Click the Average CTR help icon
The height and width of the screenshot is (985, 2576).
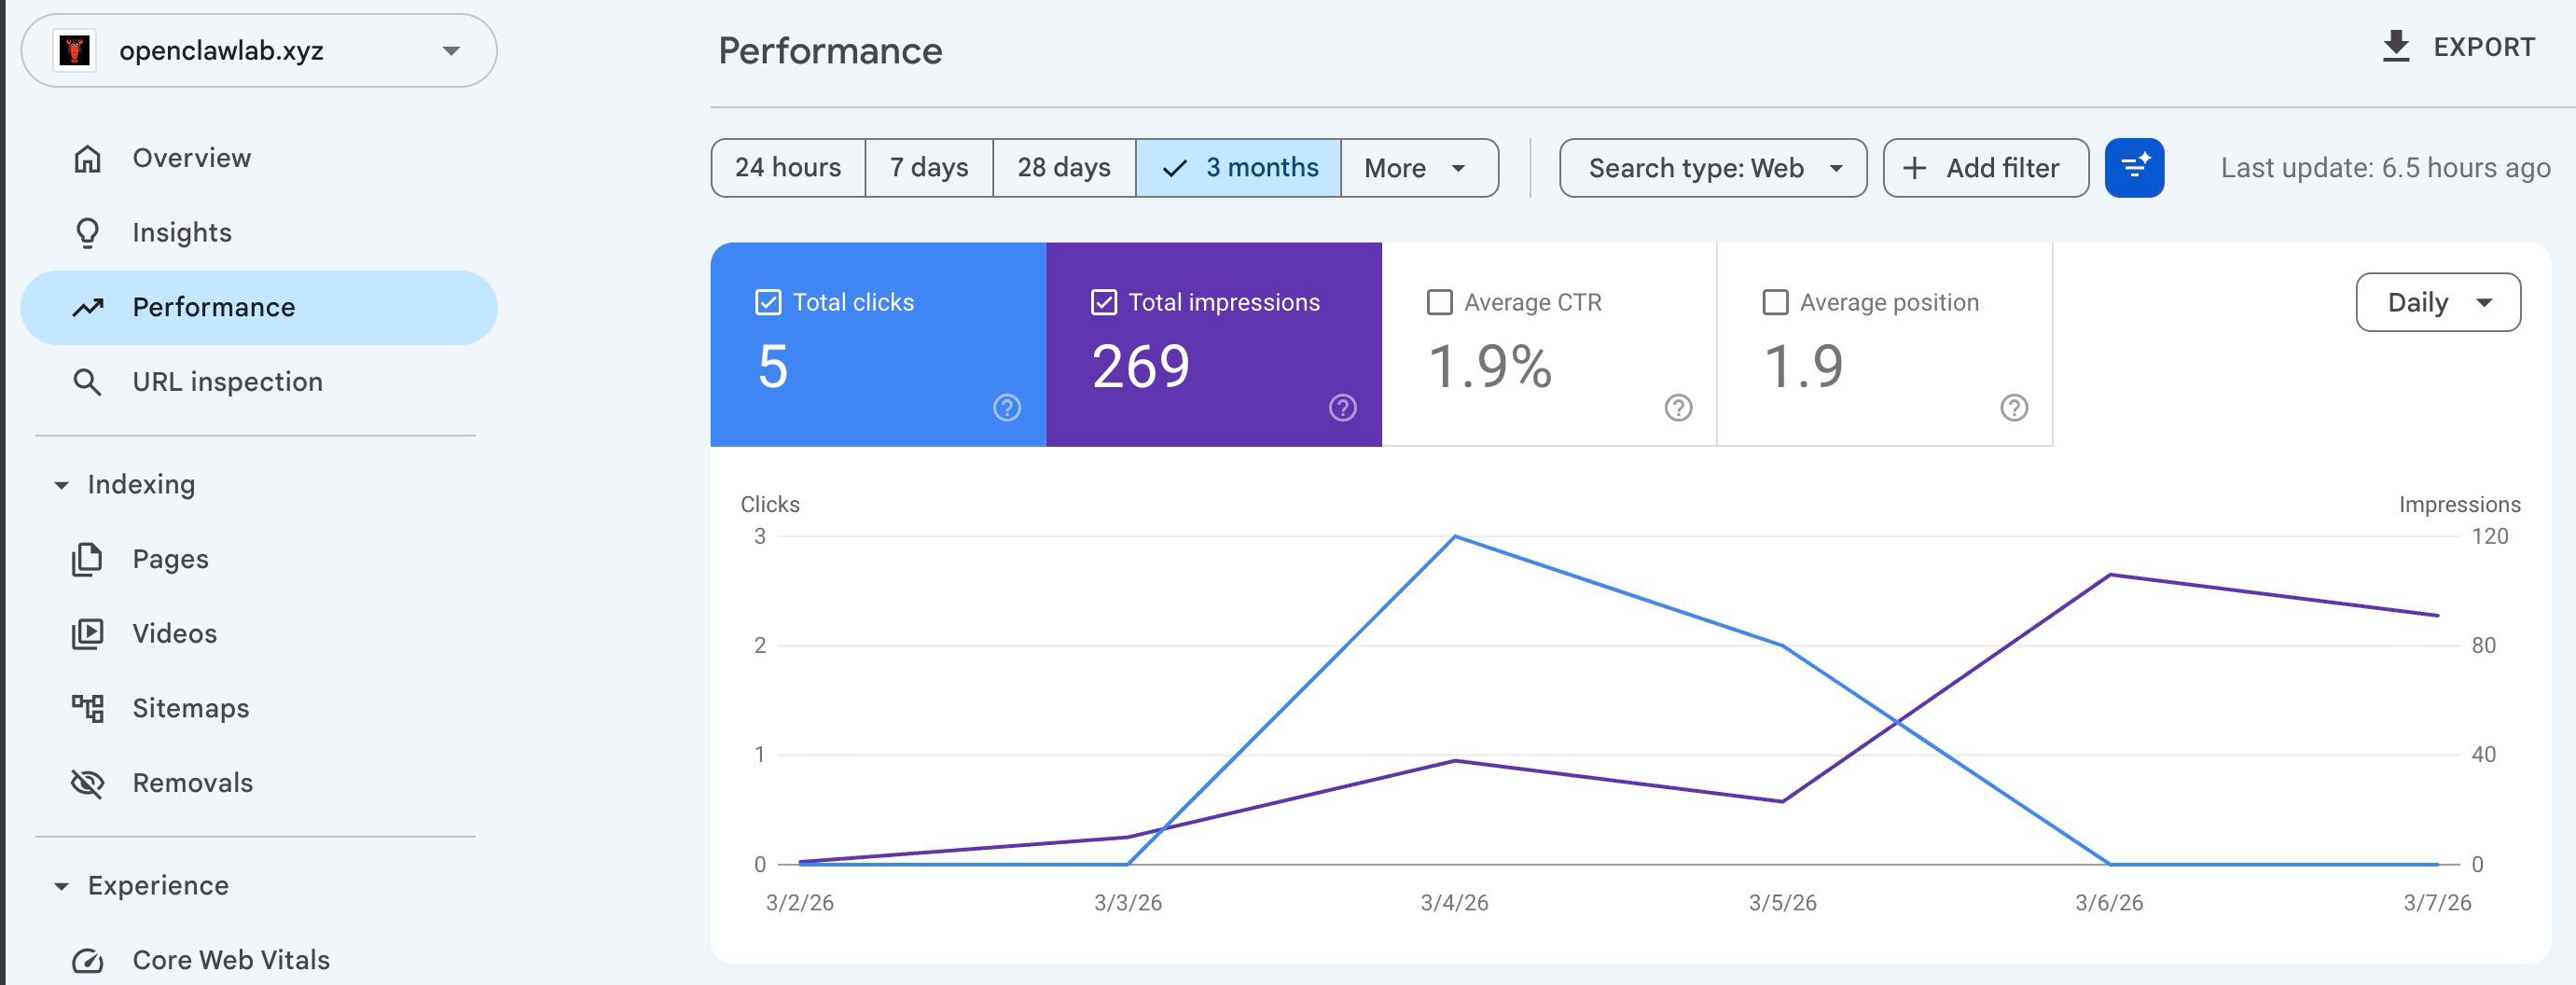(x=1678, y=408)
